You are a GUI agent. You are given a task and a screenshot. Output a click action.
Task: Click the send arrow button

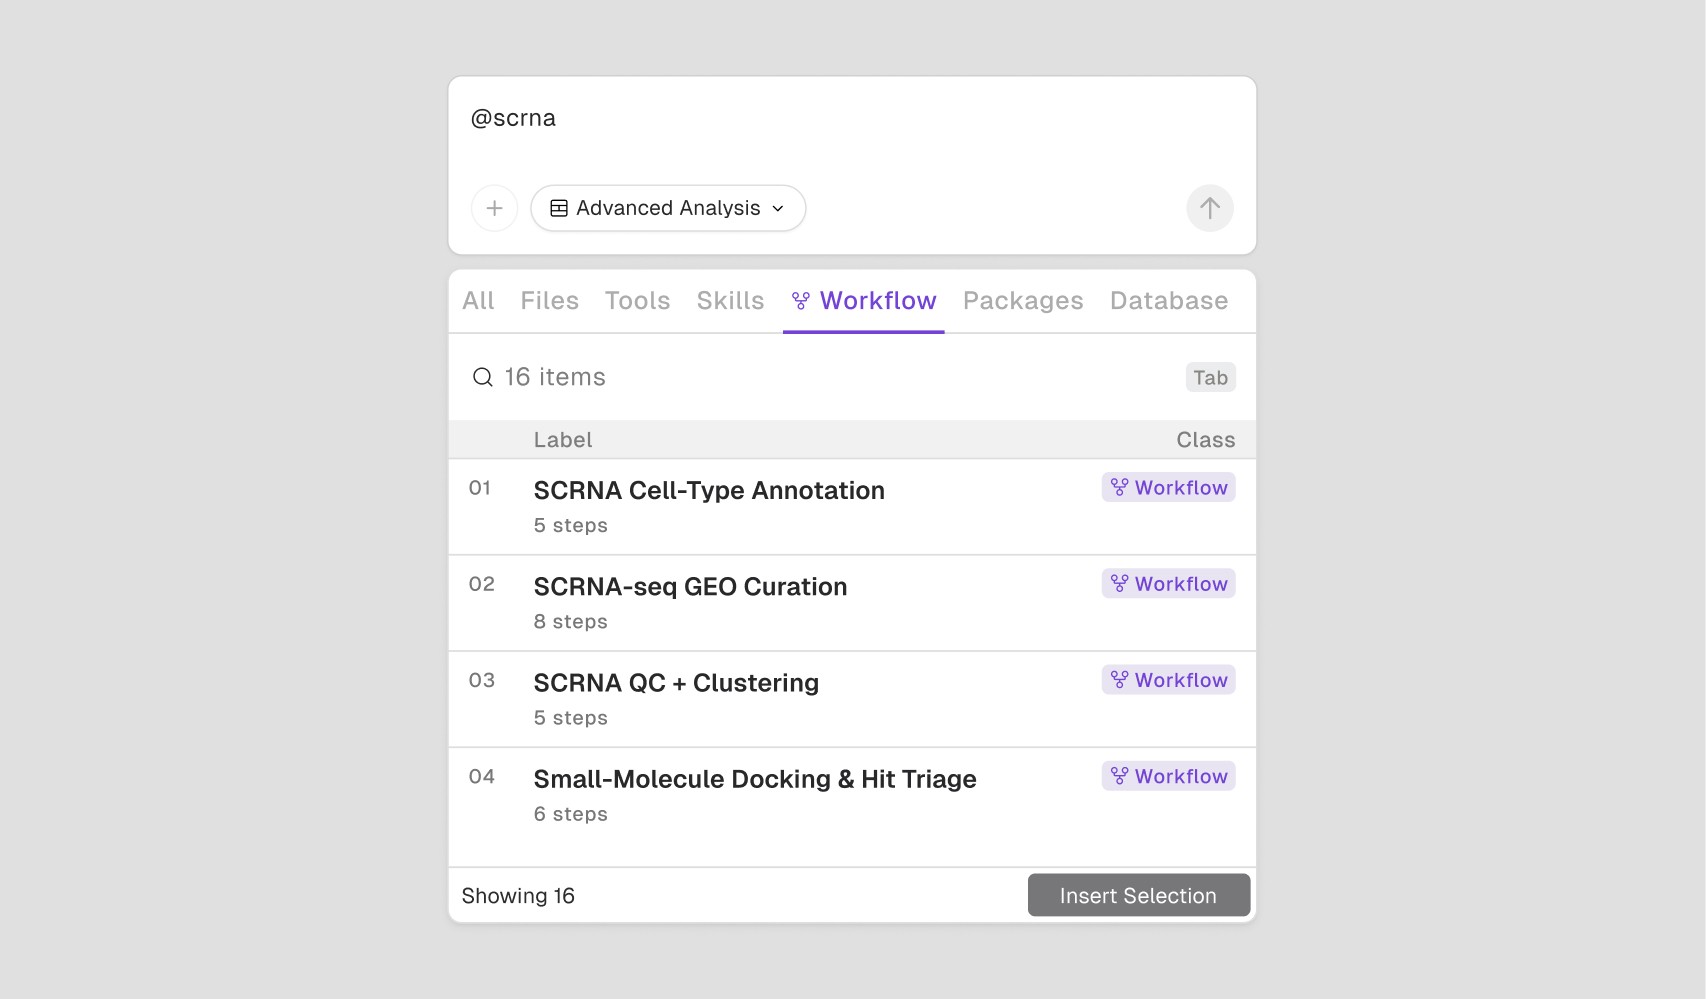pos(1209,208)
